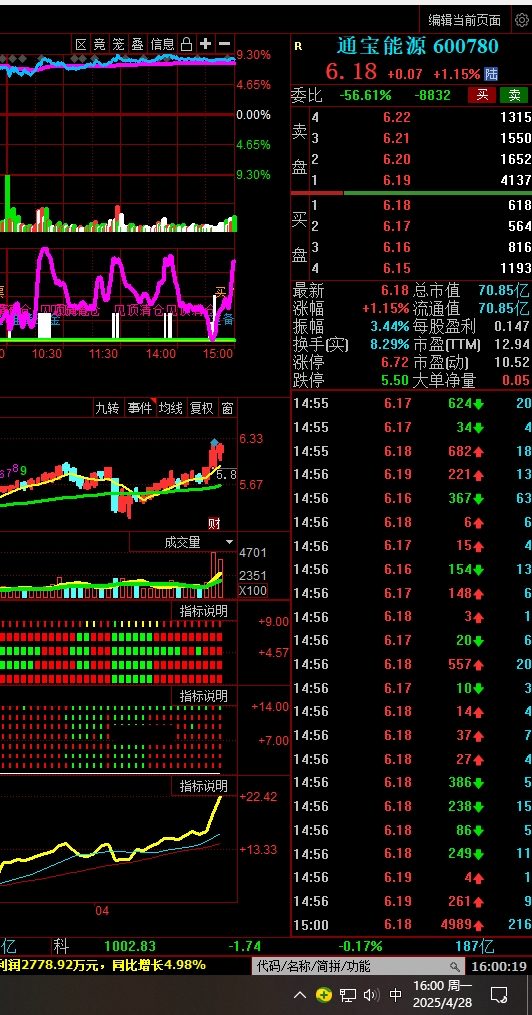Select the 窗 window tab
The width and height of the screenshot is (532, 1015).
[x=227, y=408]
